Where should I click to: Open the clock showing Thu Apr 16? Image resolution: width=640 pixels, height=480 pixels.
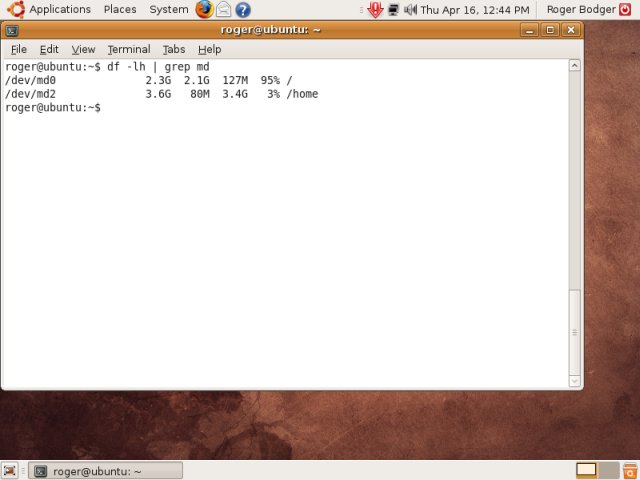[475, 10]
